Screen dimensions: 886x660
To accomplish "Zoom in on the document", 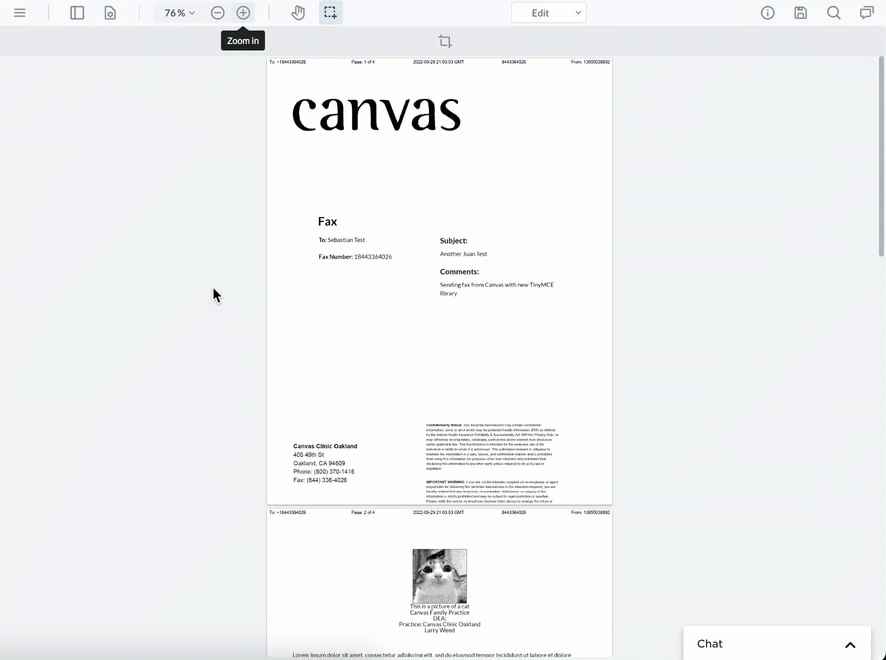I will click(243, 13).
